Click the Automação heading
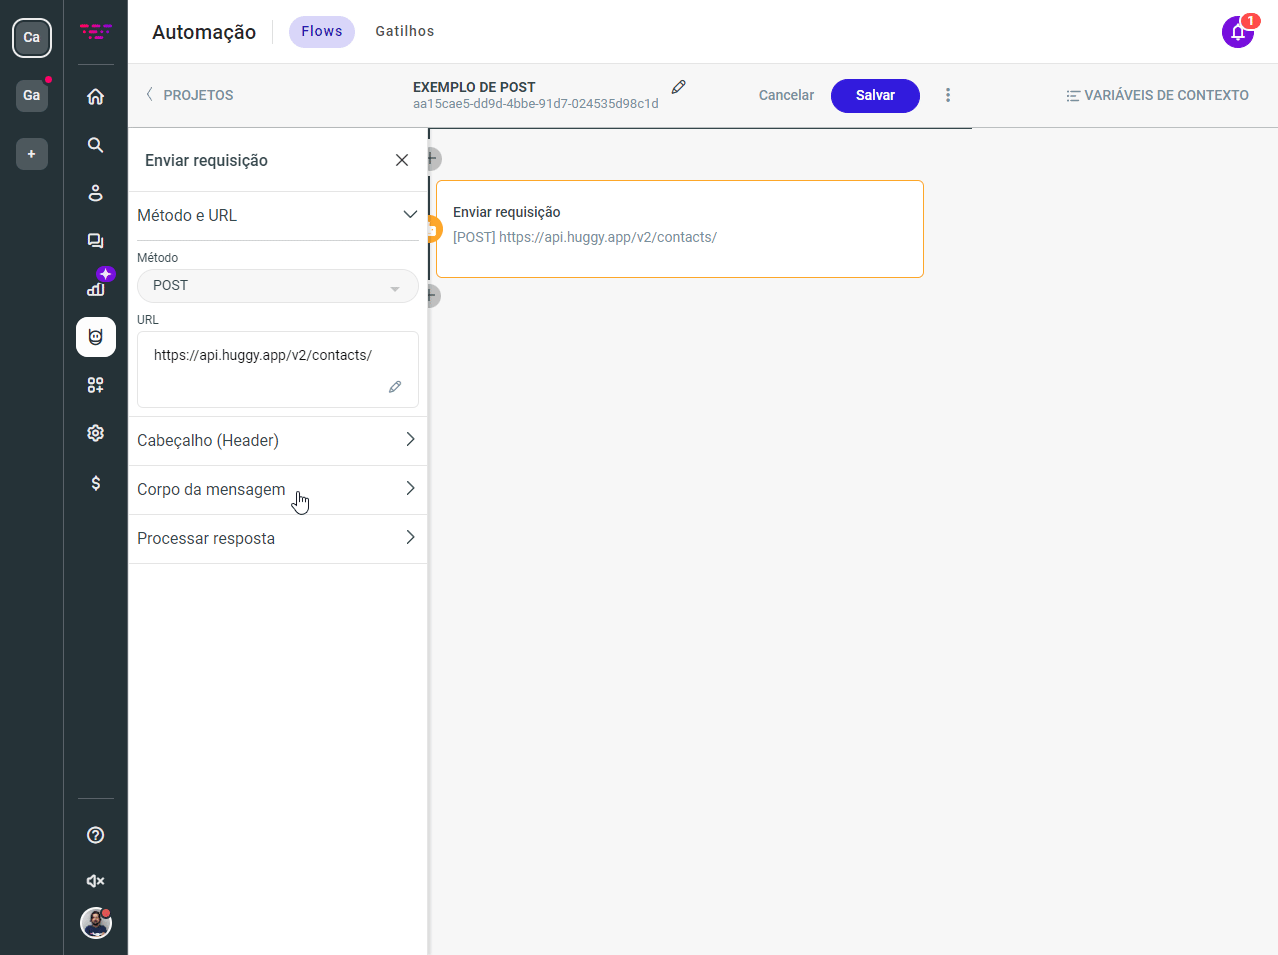 204,32
